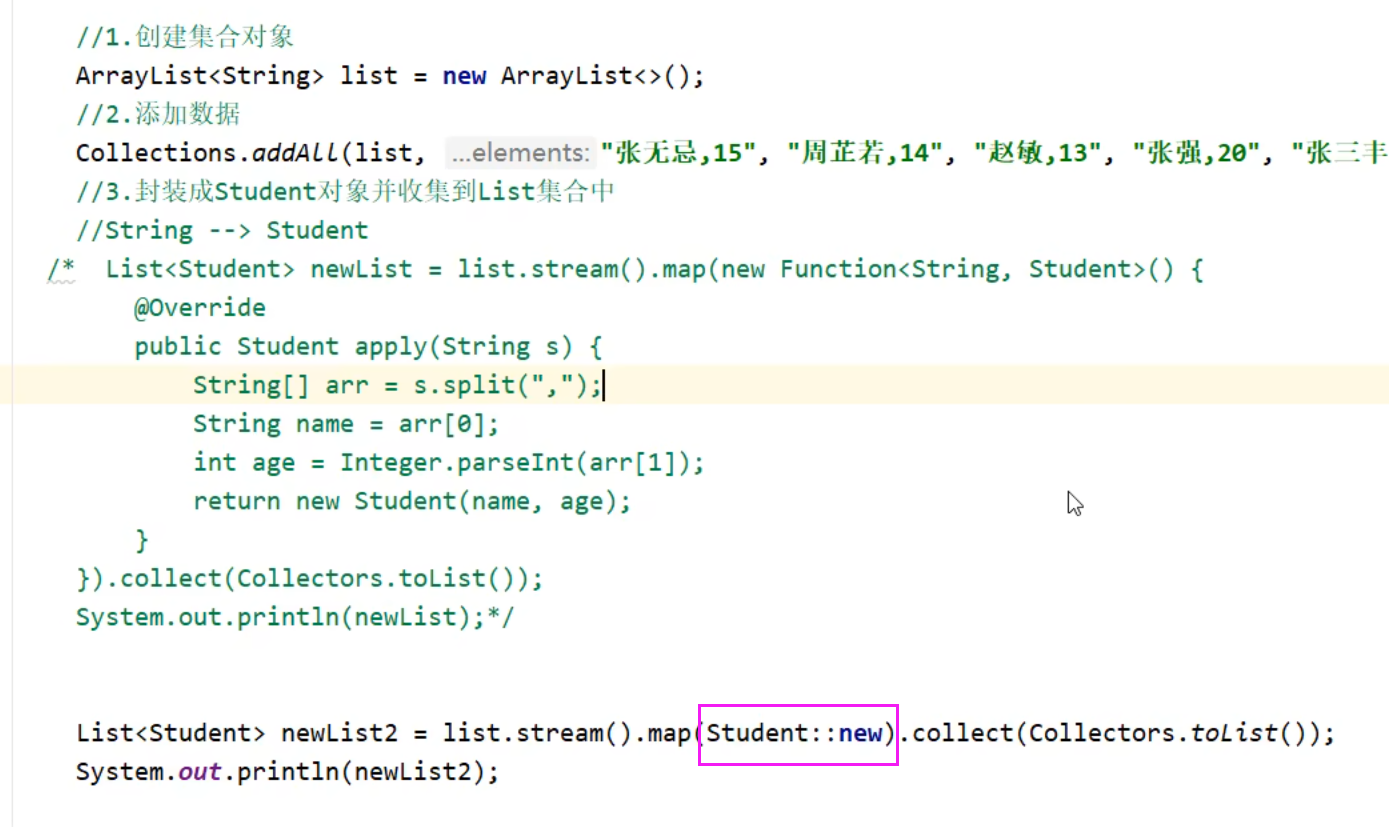This screenshot has width=1389, height=827.
Task: Click the "//1.创建集合对象" comment line
Action: [184, 37]
